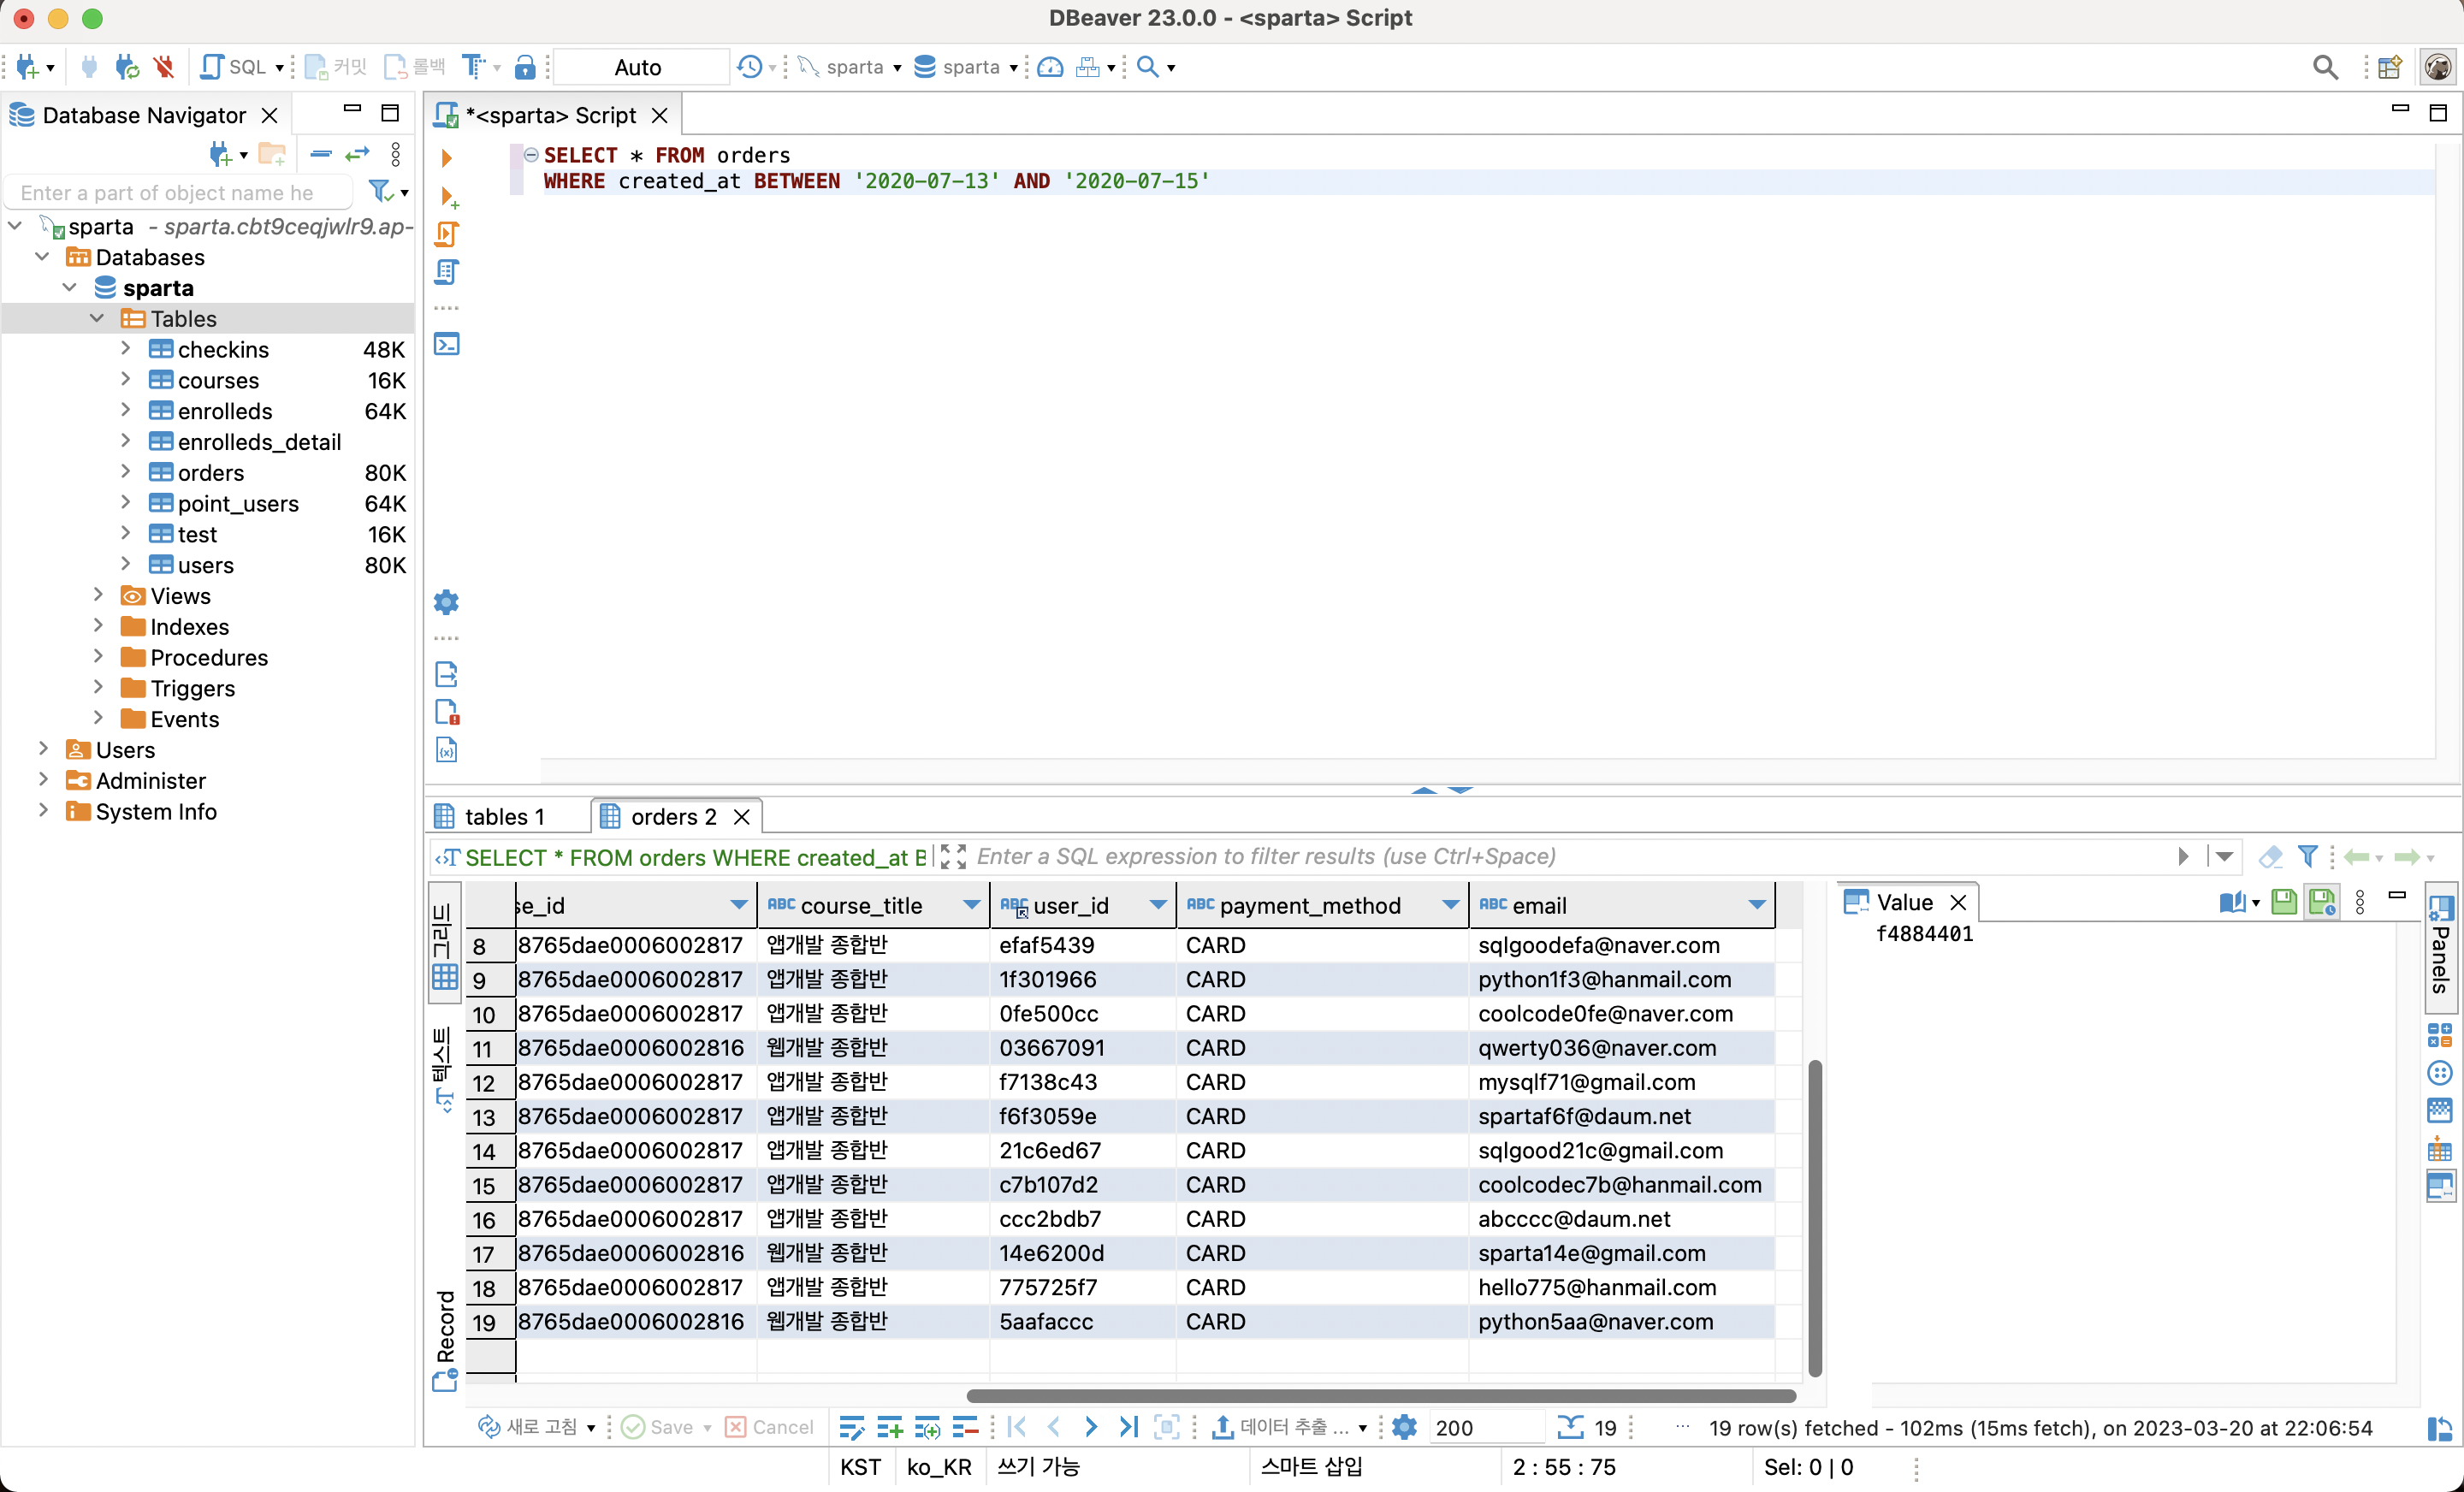Open the SQL terminal output panel icon
The height and width of the screenshot is (1492, 2464).
pos(446,344)
